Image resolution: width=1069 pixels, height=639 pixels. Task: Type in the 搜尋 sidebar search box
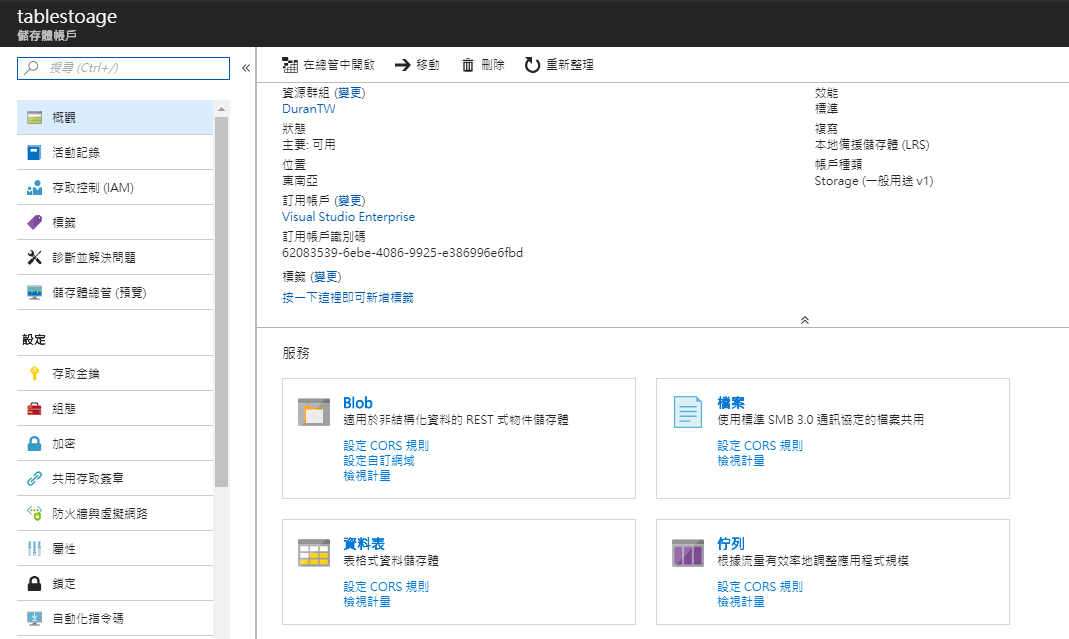pos(120,68)
